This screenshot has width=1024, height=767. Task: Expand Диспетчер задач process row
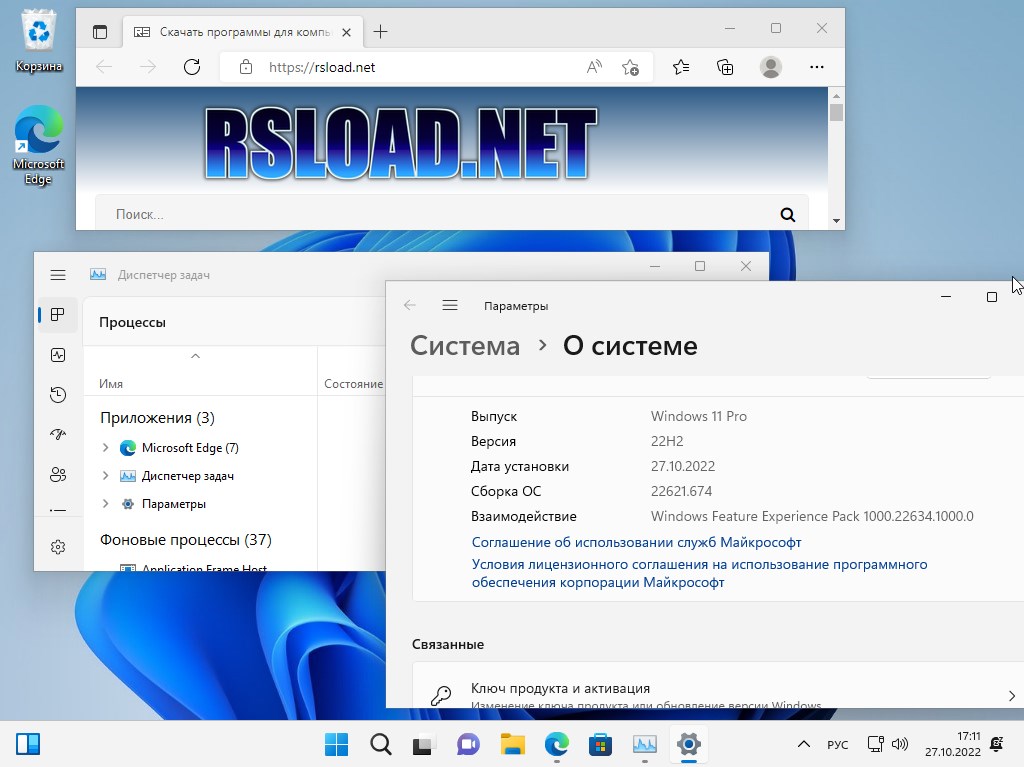point(105,476)
